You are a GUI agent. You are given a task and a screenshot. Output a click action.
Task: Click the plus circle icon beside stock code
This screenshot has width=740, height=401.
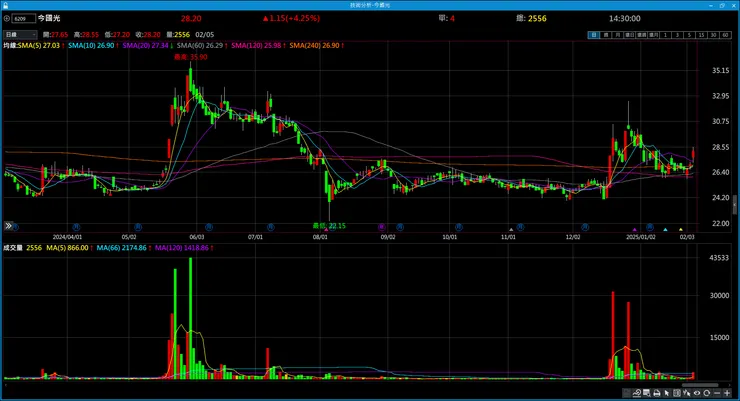click(7, 18)
